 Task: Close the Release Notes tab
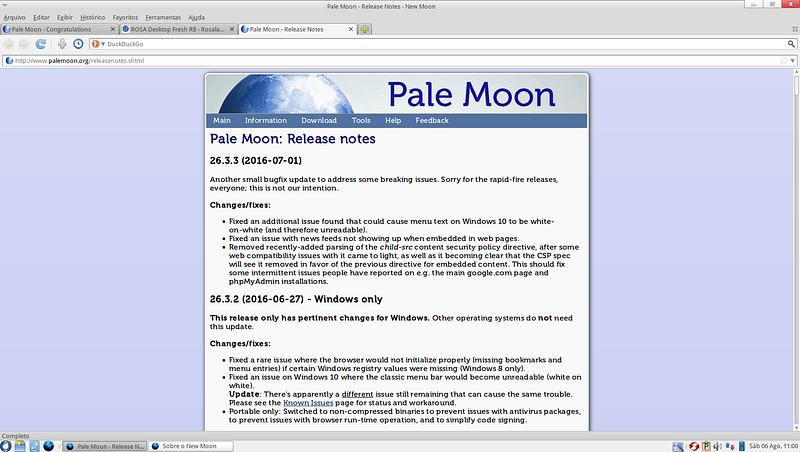(351, 30)
